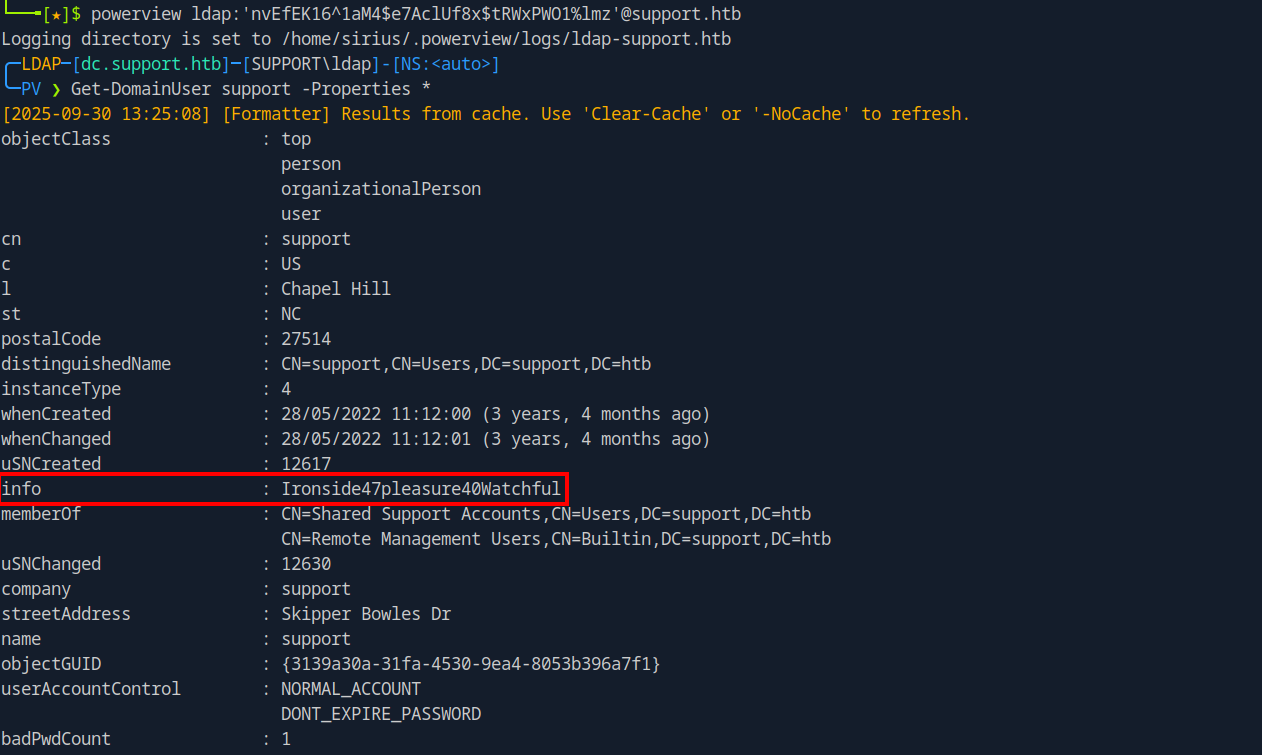The width and height of the screenshot is (1262, 755).
Task: Click the badPwdCount attribute label
Action: (56, 739)
